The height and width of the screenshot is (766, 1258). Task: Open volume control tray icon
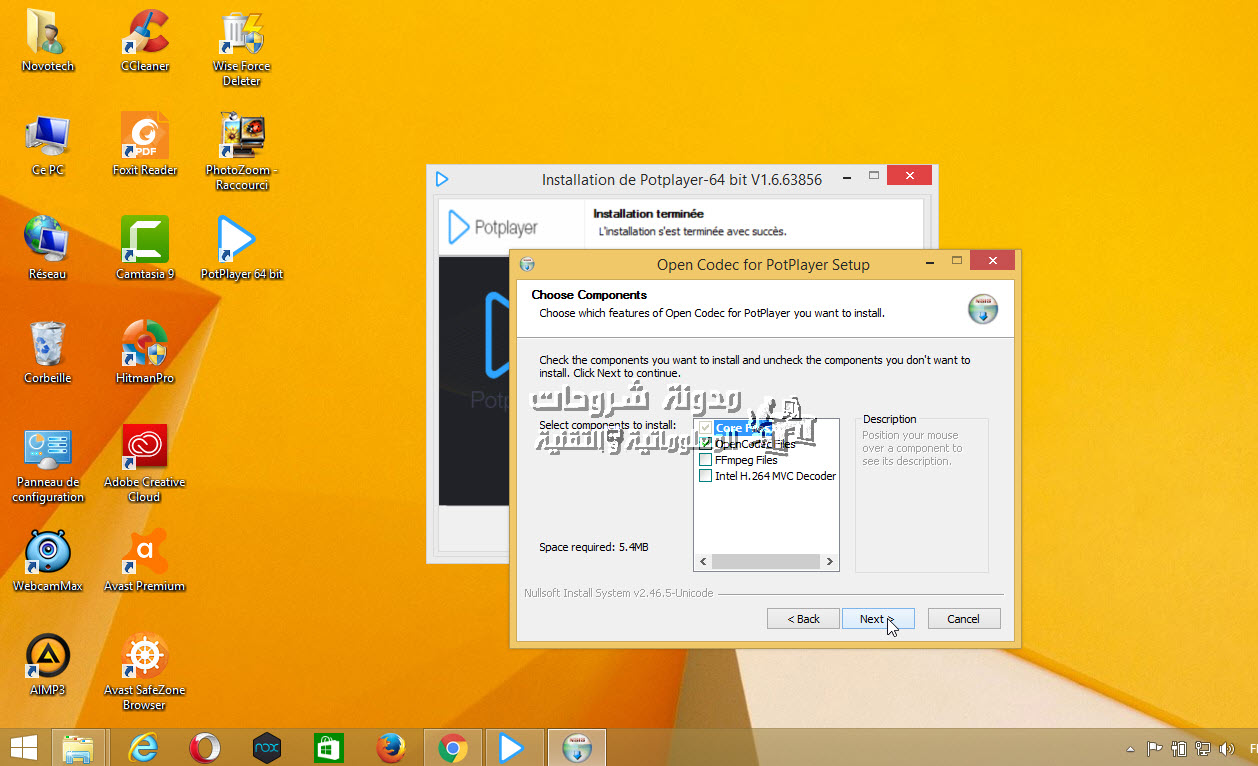tap(1227, 748)
